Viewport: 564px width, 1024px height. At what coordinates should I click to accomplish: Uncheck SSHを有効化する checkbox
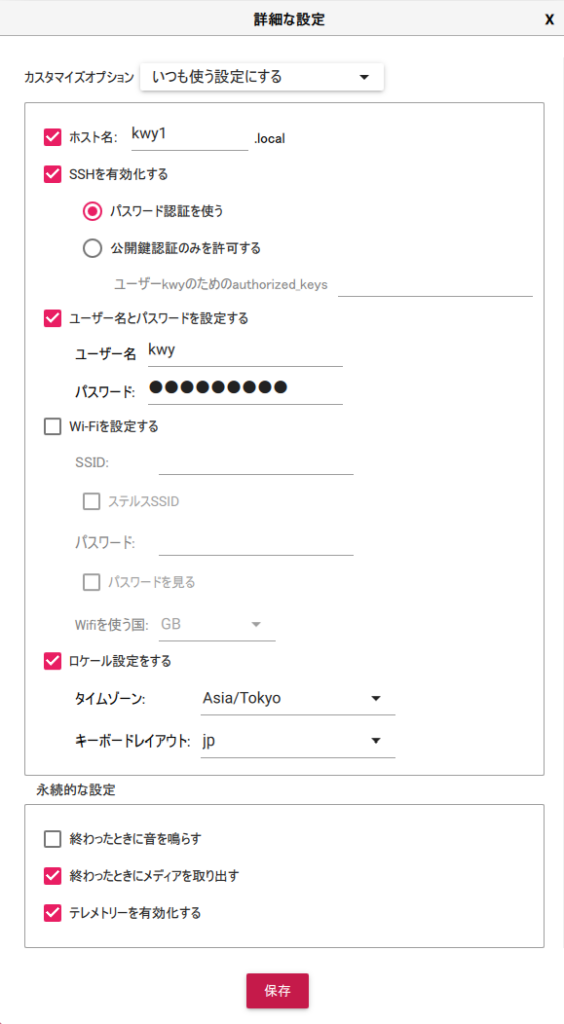pyautogui.click(x=52, y=174)
